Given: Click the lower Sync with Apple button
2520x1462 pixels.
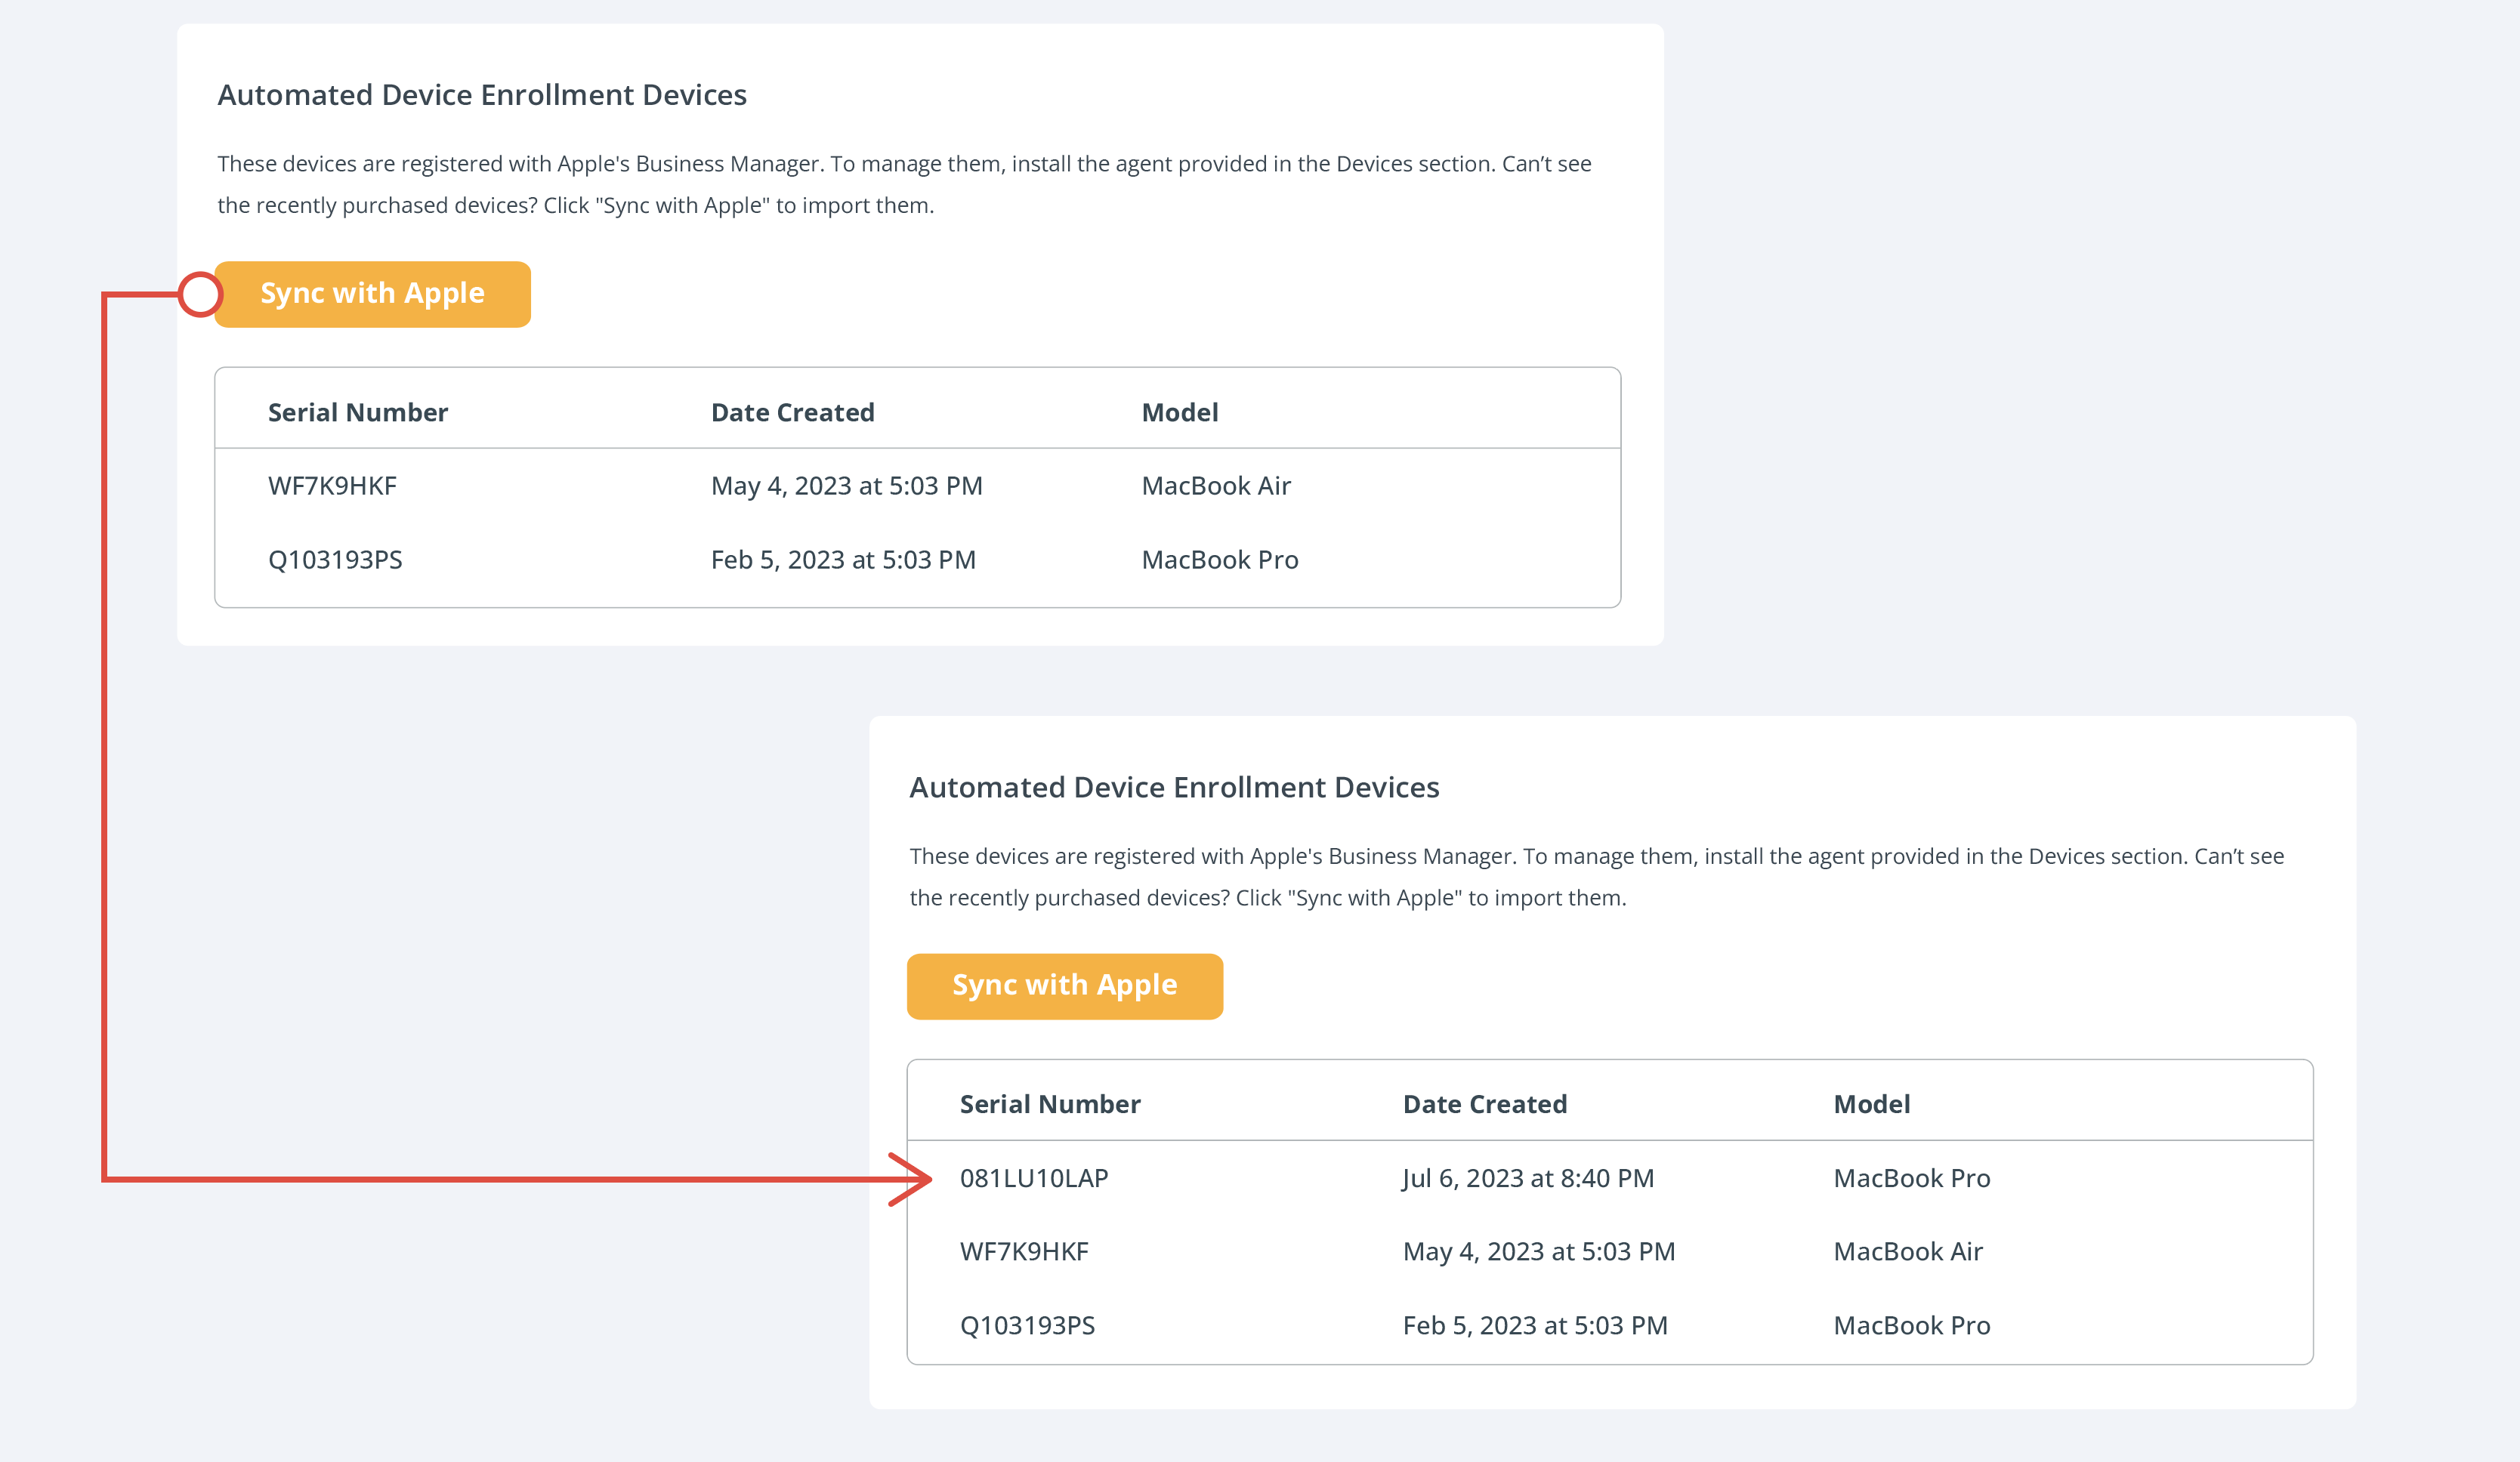Looking at the screenshot, I should (x=1064, y=986).
